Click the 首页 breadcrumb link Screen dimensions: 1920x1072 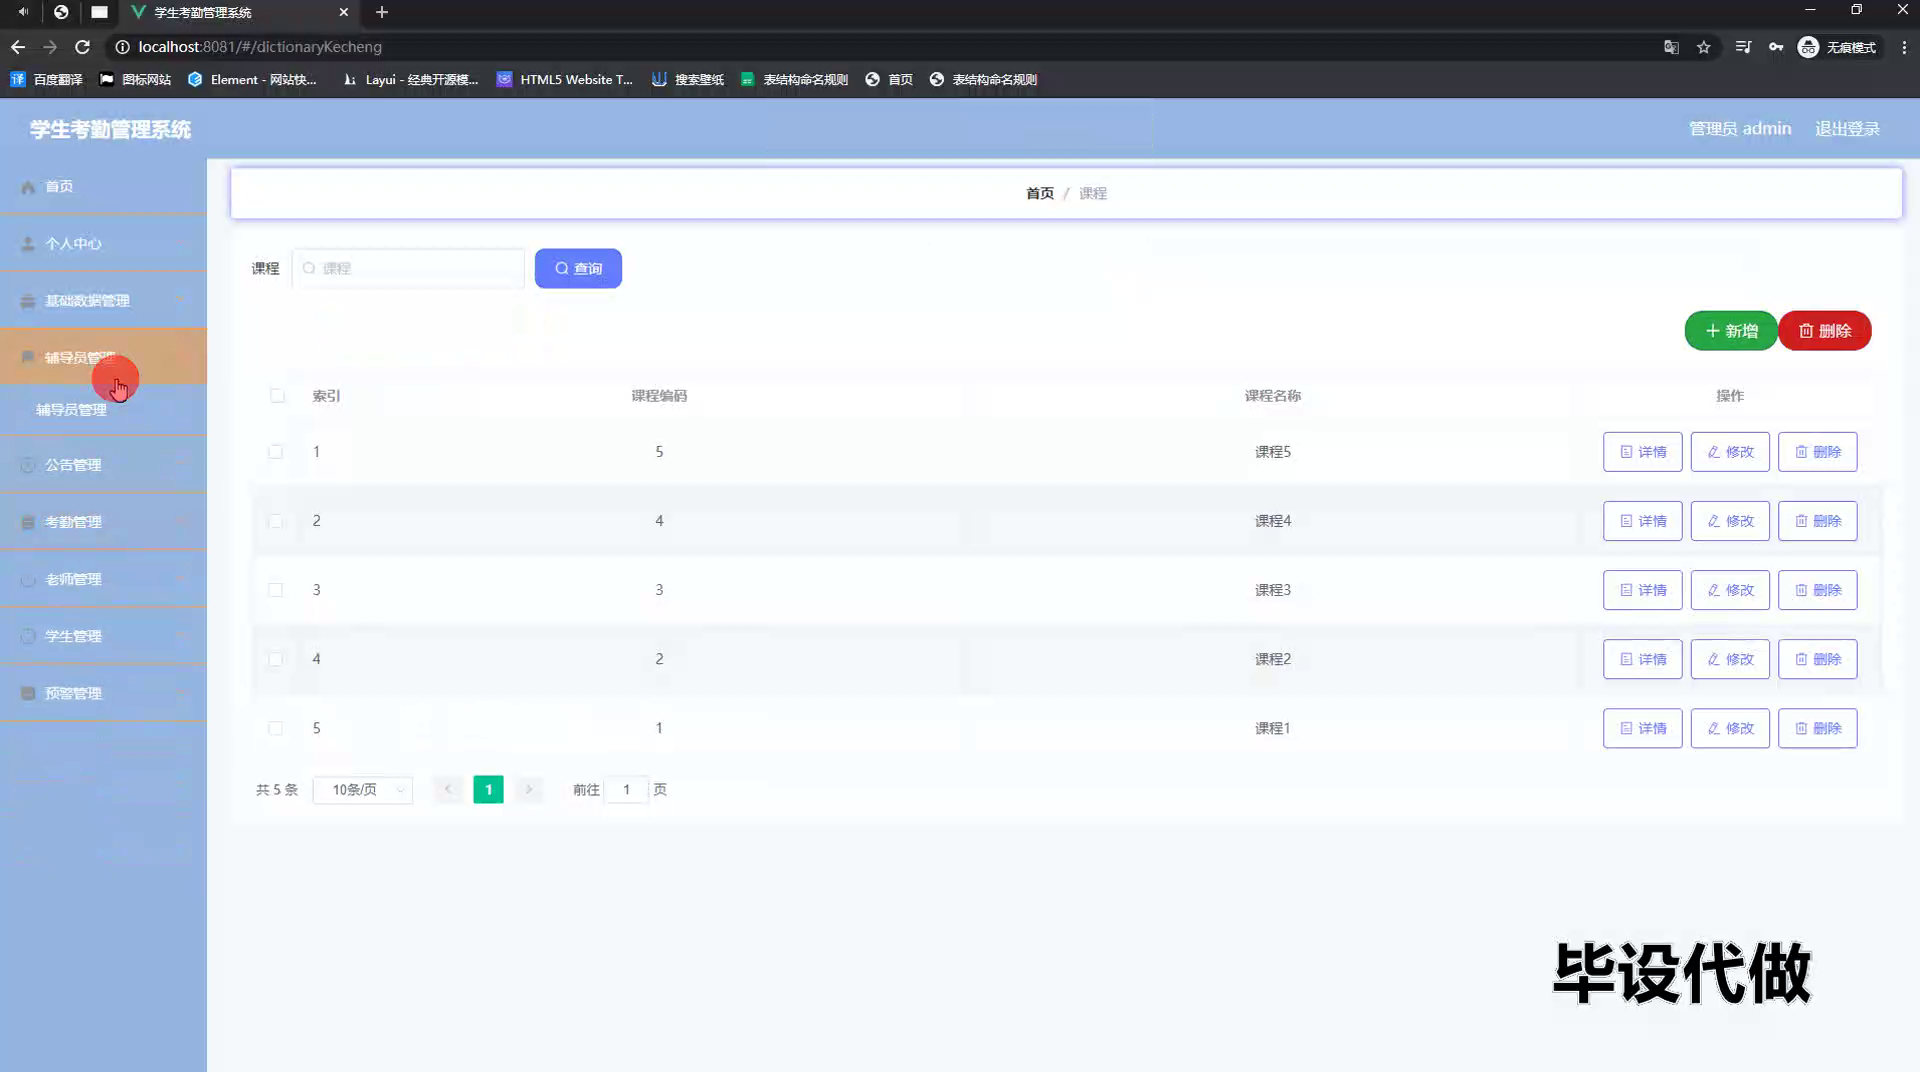(x=1040, y=194)
